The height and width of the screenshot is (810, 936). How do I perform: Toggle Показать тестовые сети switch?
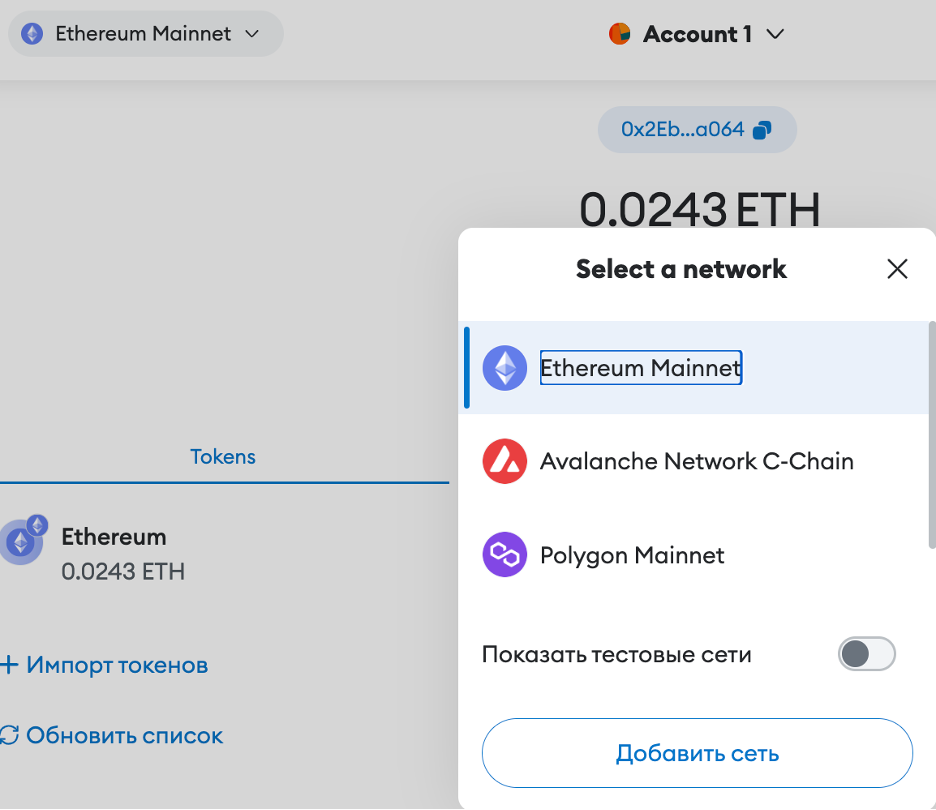tap(866, 655)
